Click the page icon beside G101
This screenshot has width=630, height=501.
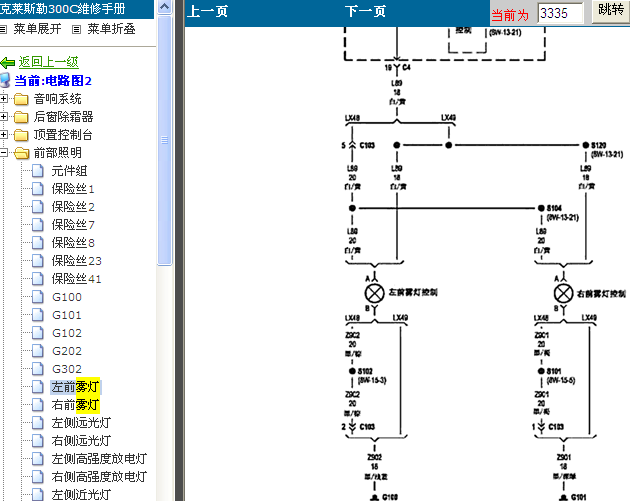(x=37, y=315)
